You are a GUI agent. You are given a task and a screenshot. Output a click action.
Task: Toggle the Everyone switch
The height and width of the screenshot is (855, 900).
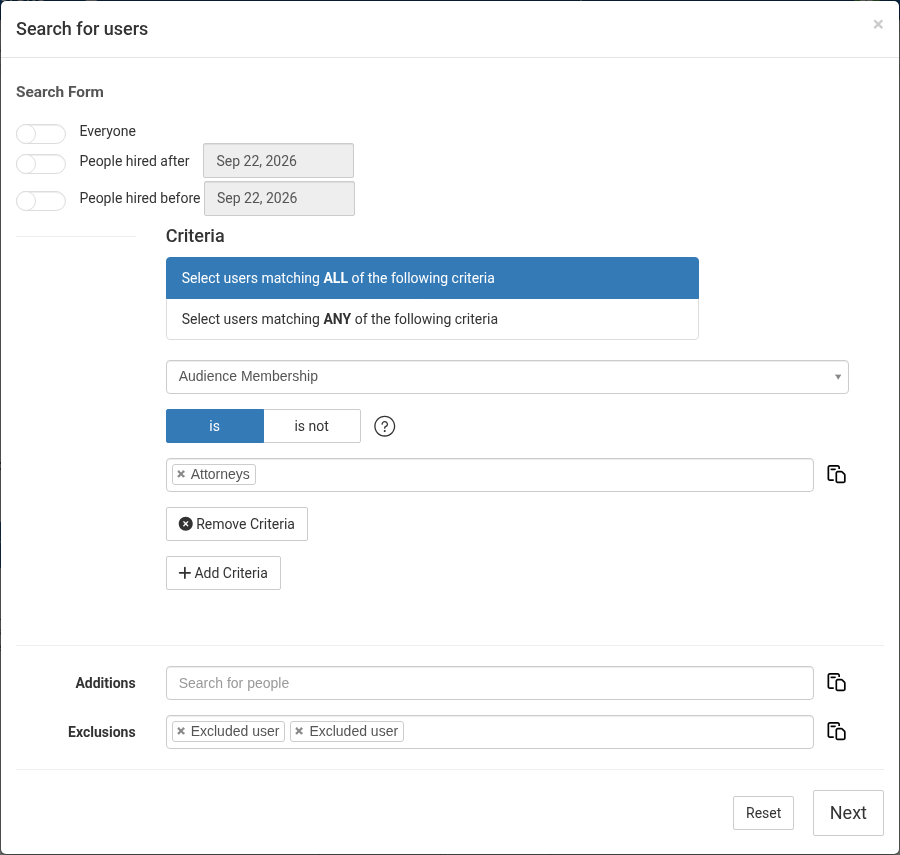[41, 133]
